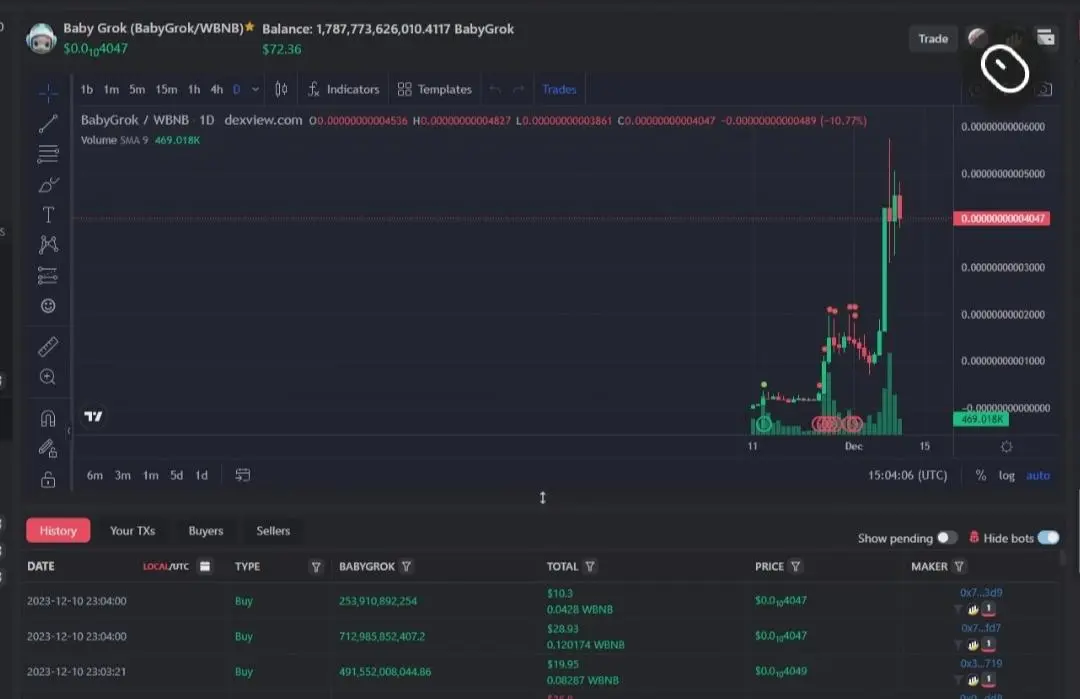This screenshot has height=699, width=1080.
Task: Click the TradingView logo on chart
Action: (94, 416)
